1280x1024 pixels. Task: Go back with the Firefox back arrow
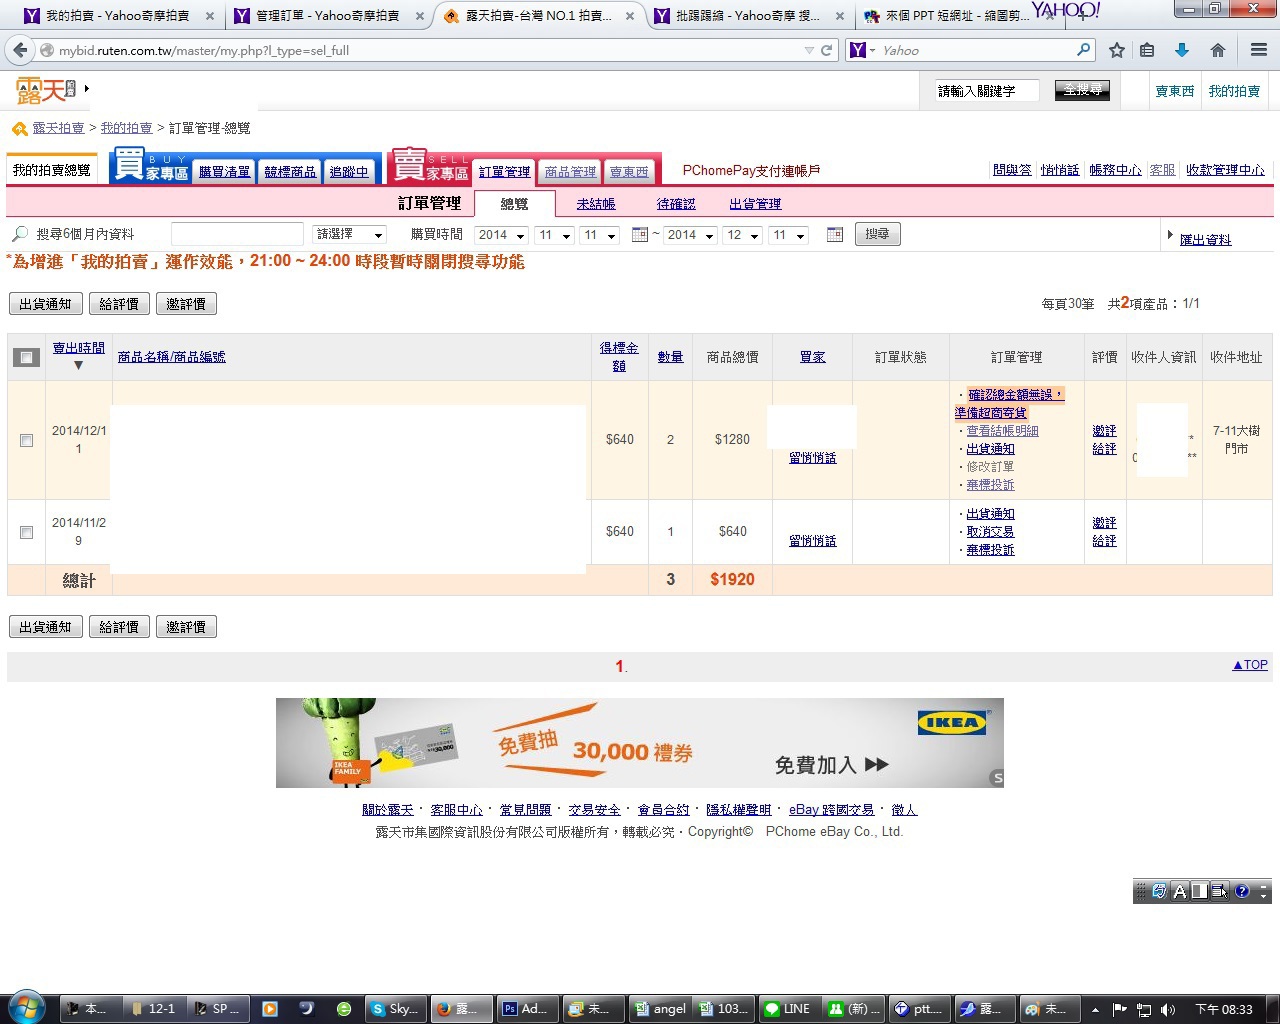coord(20,50)
